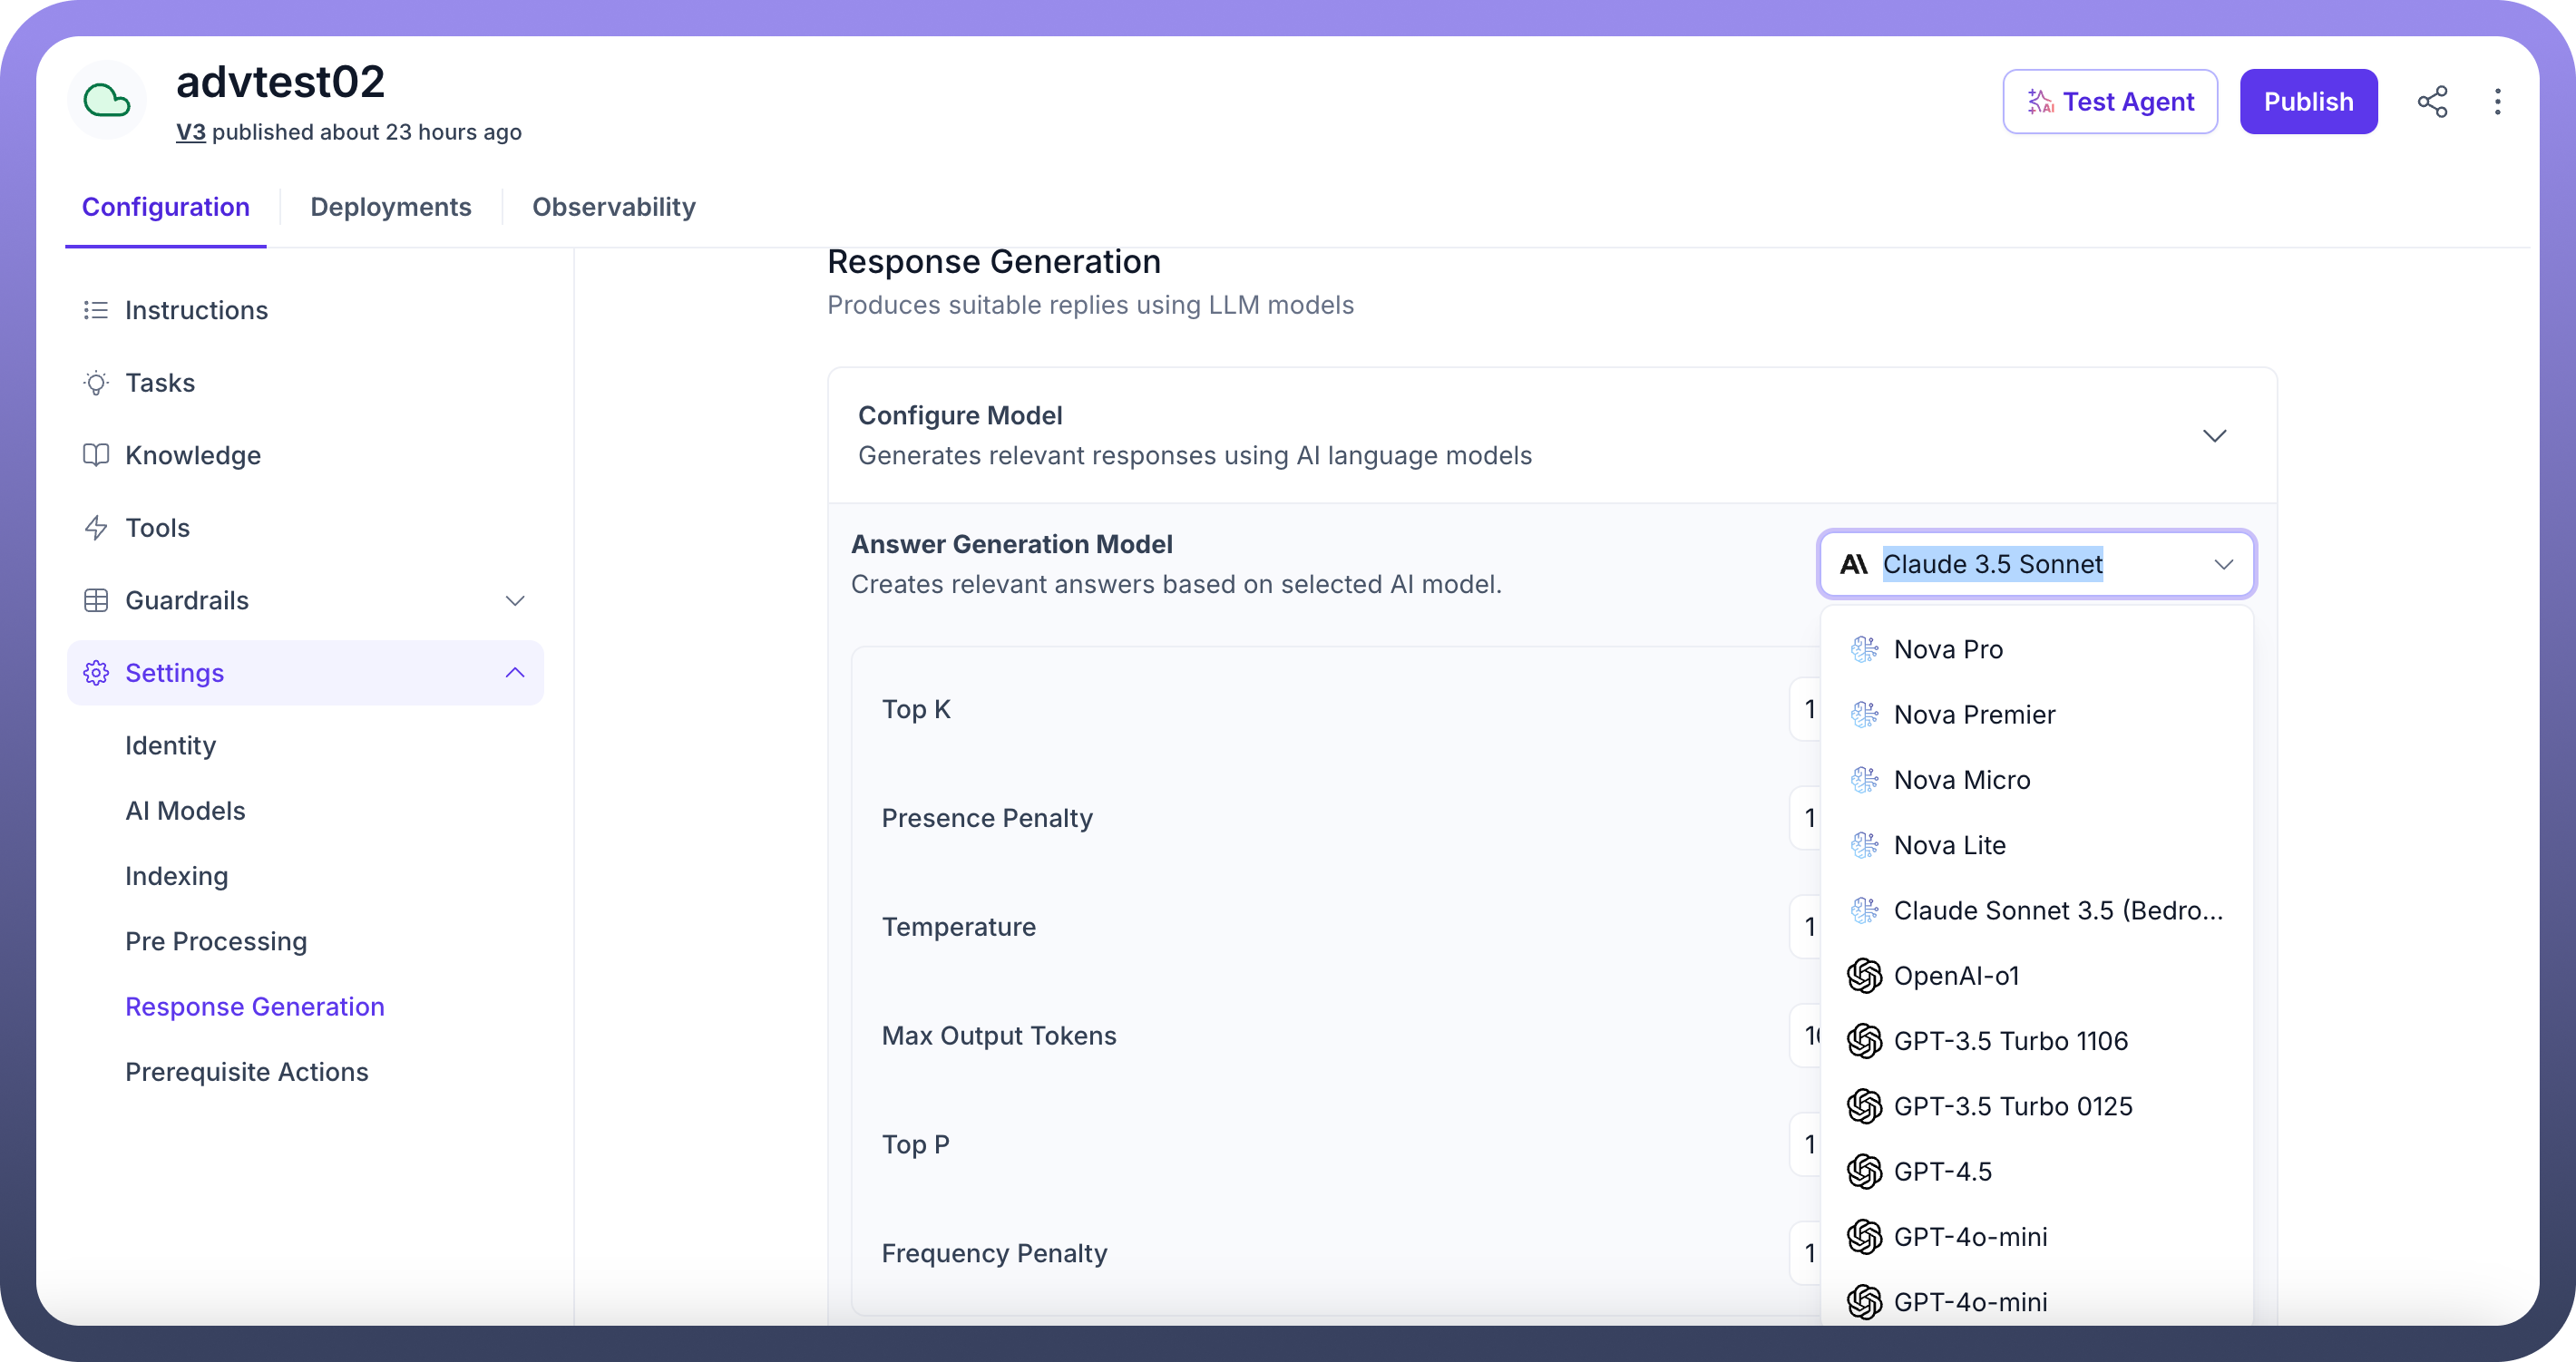Close the Answer Generation Model dropdown arrow
The height and width of the screenshot is (1362, 2576).
2223,565
